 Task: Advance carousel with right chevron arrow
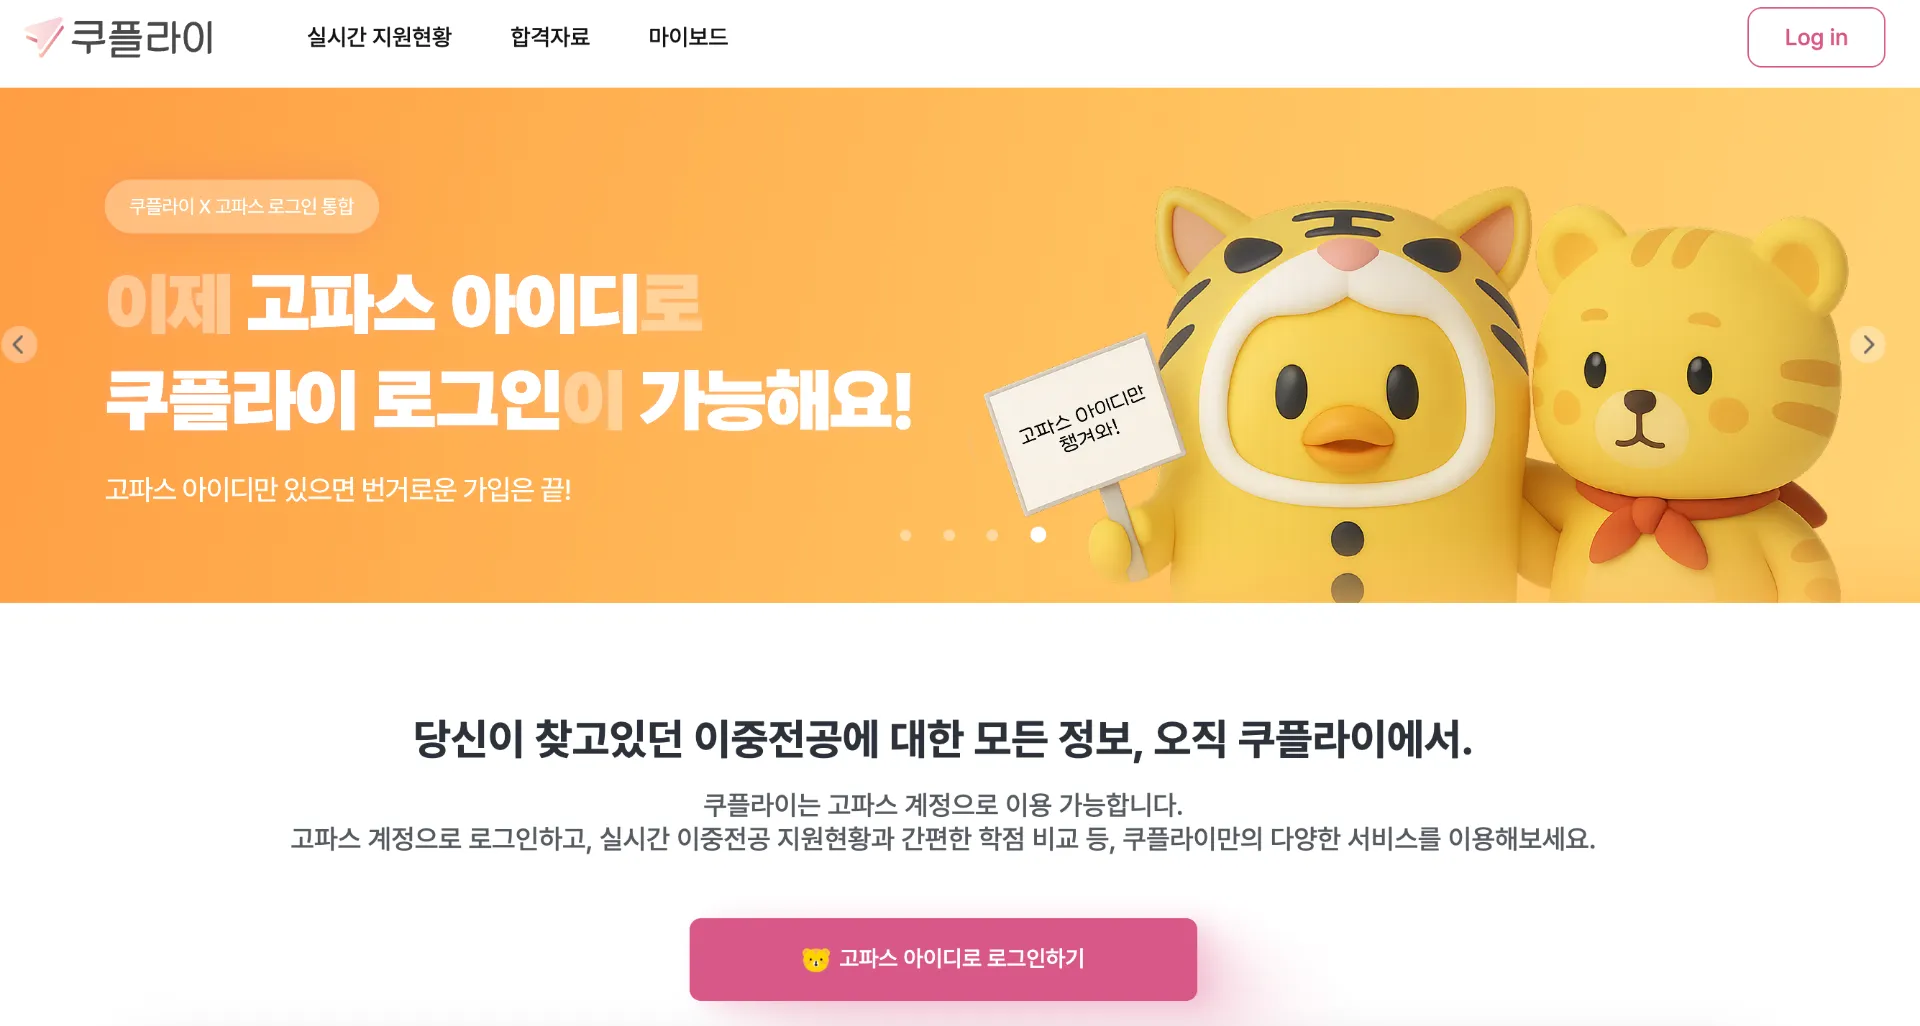point(1867,345)
